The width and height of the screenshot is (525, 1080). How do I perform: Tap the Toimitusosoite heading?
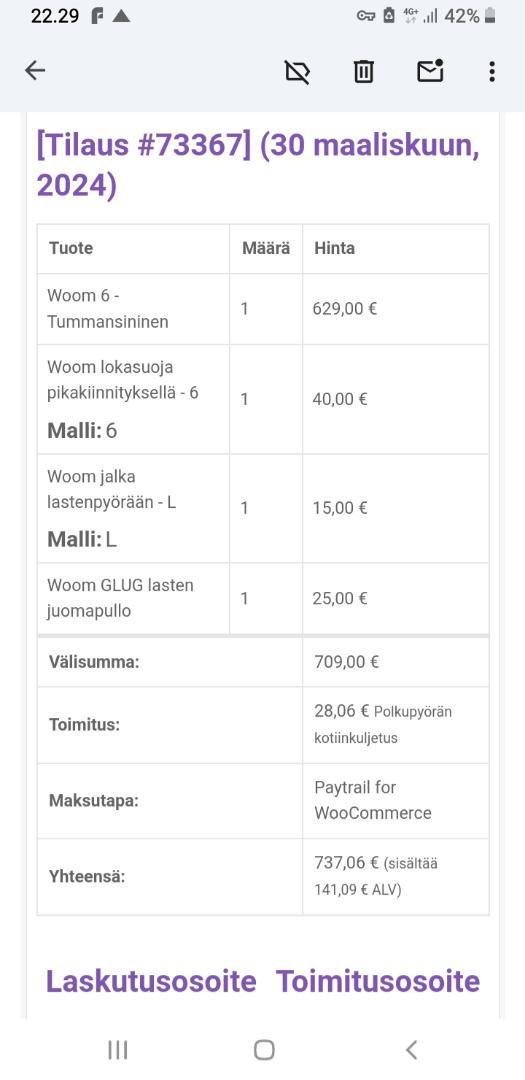(378, 981)
